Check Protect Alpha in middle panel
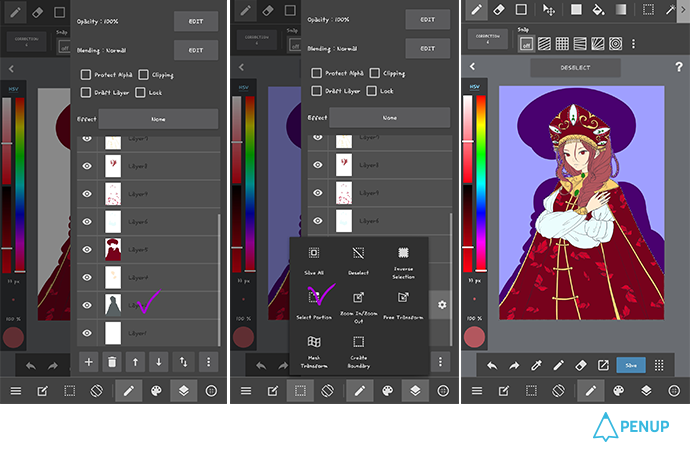The height and width of the screenshot is (452, 690). [316, 73]
